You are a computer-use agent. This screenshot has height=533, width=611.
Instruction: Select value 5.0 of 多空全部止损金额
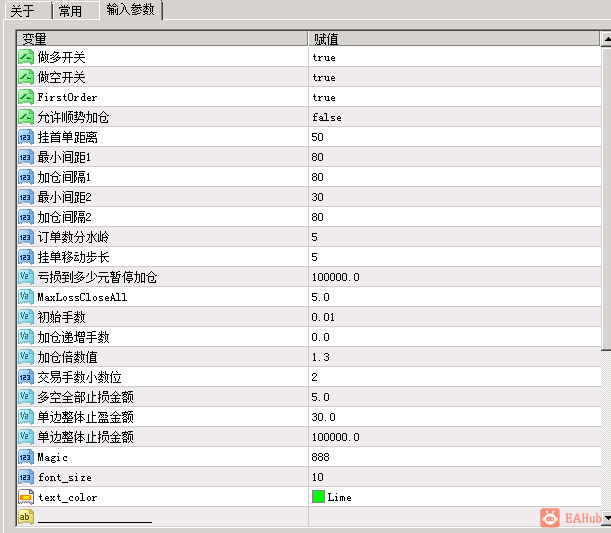320,397
